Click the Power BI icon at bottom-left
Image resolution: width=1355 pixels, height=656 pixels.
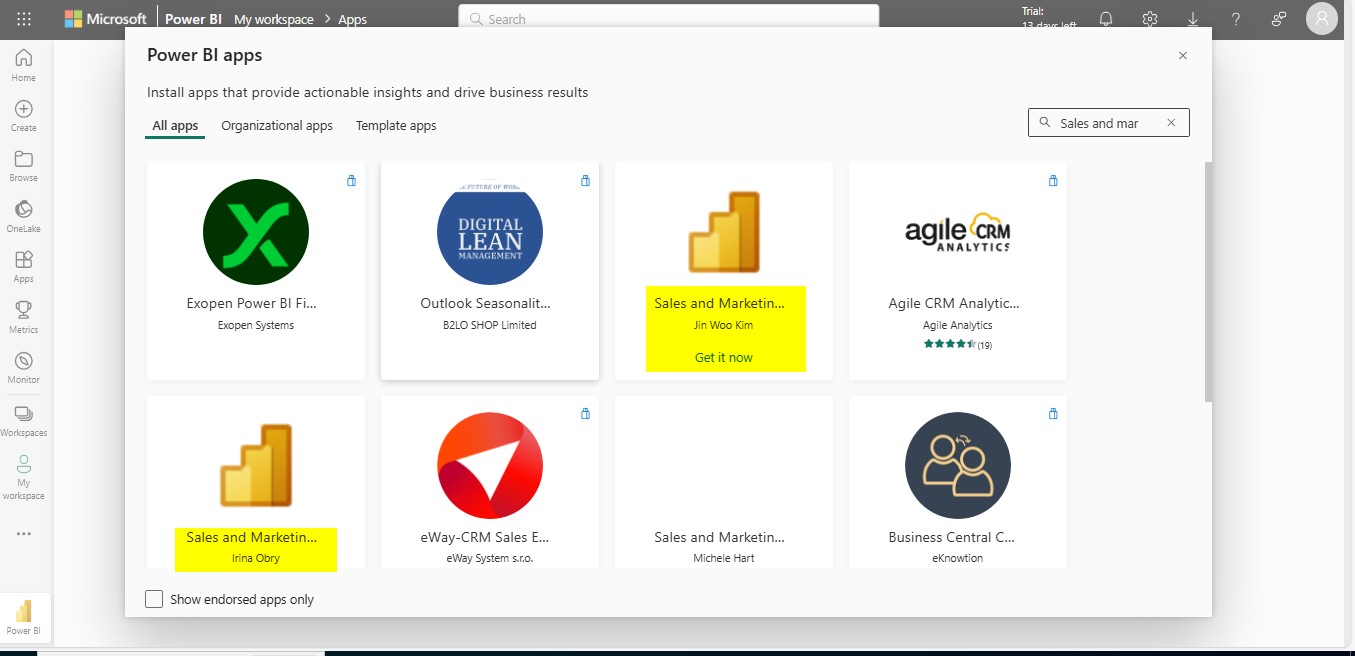pyautogui.click(x=24, y=617)
